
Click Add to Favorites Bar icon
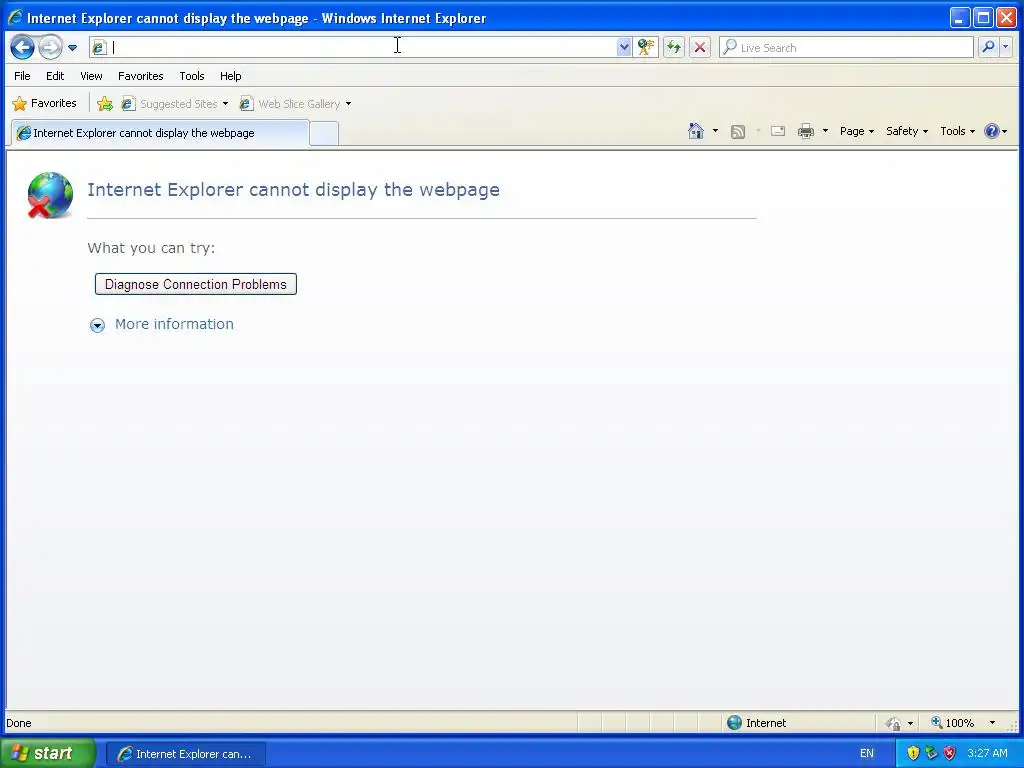click(x=105, y=103)
